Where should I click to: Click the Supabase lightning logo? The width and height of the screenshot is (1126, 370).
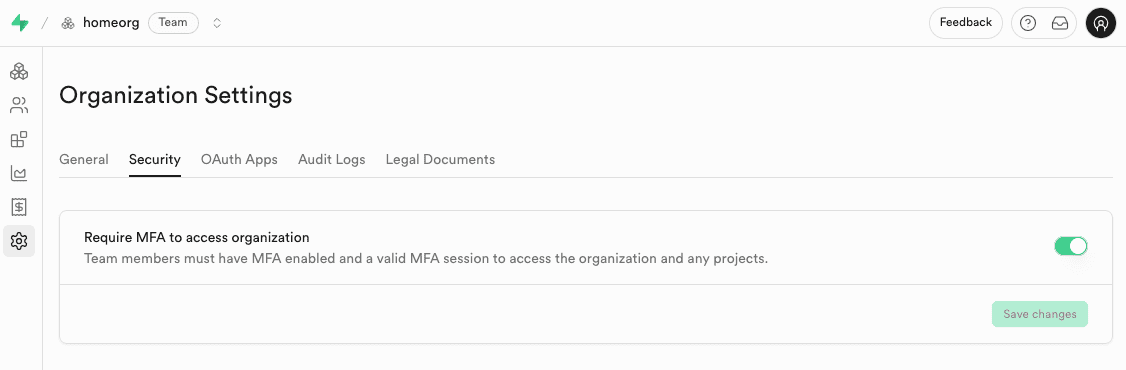click(20, 23)
